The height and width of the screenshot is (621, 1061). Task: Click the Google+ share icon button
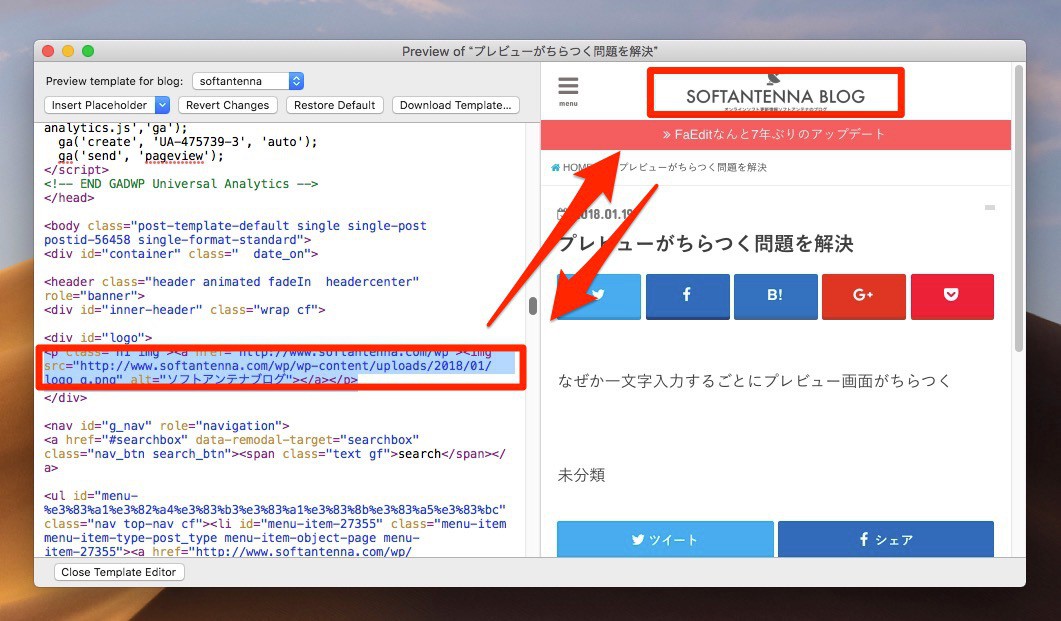coord(863,296)
